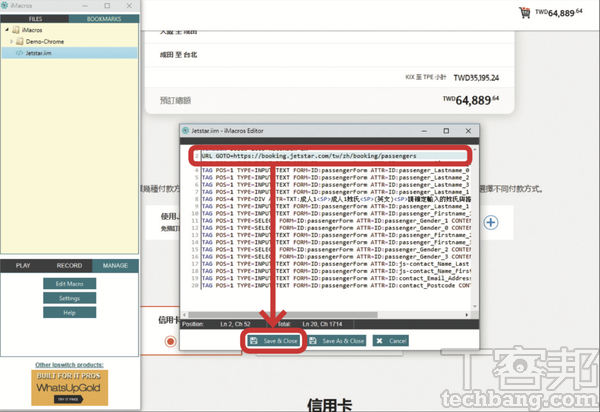600x412 pixels.
Task: Click Save & Close in the editor
Action: click(273, 340)
